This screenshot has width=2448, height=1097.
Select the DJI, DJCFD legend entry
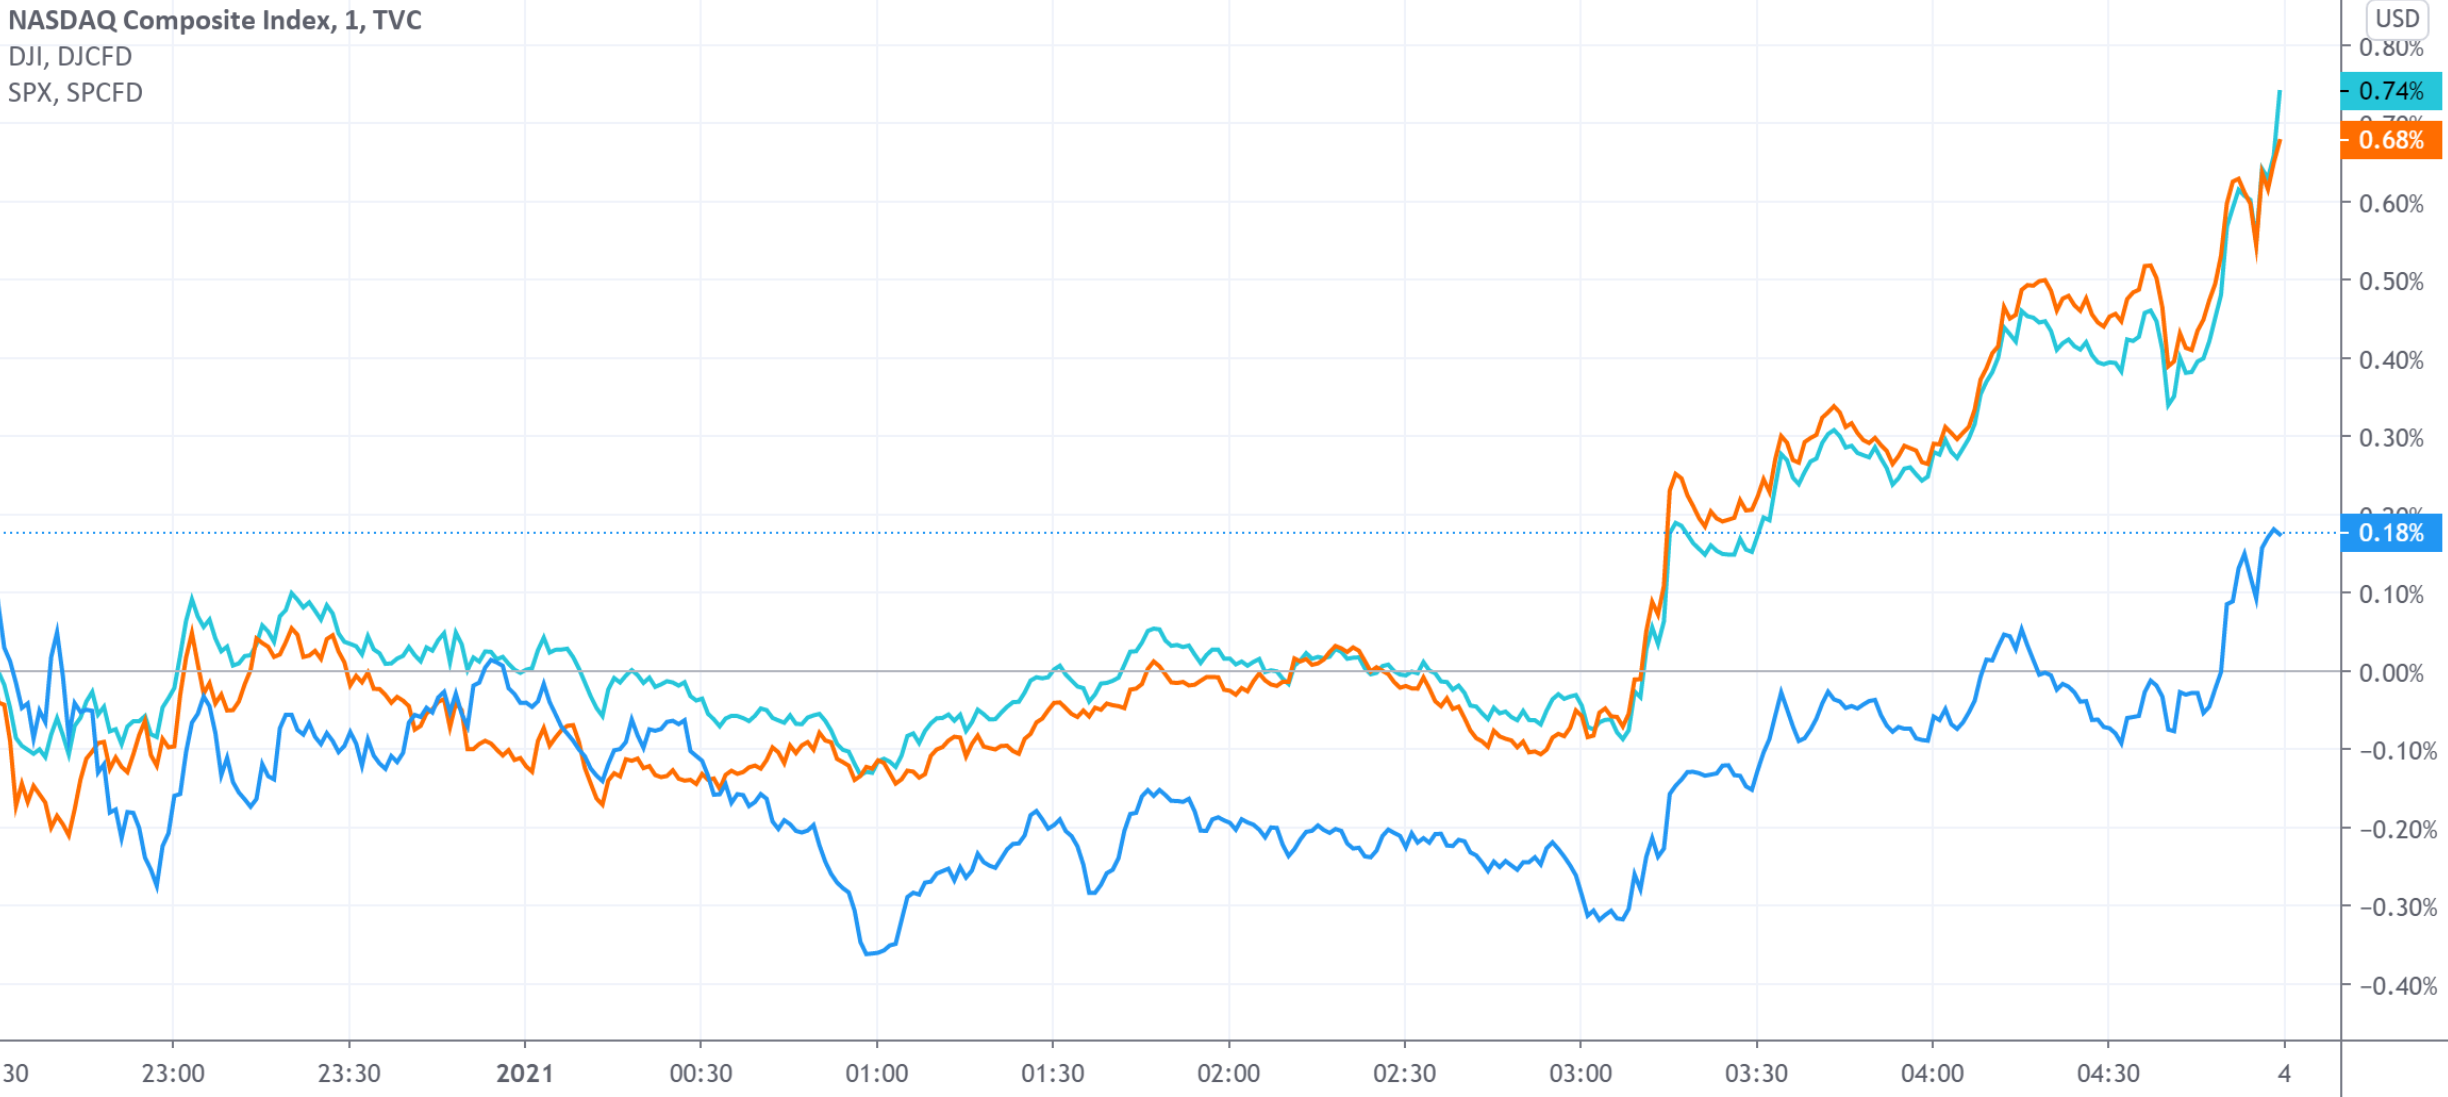pos(70,56)
